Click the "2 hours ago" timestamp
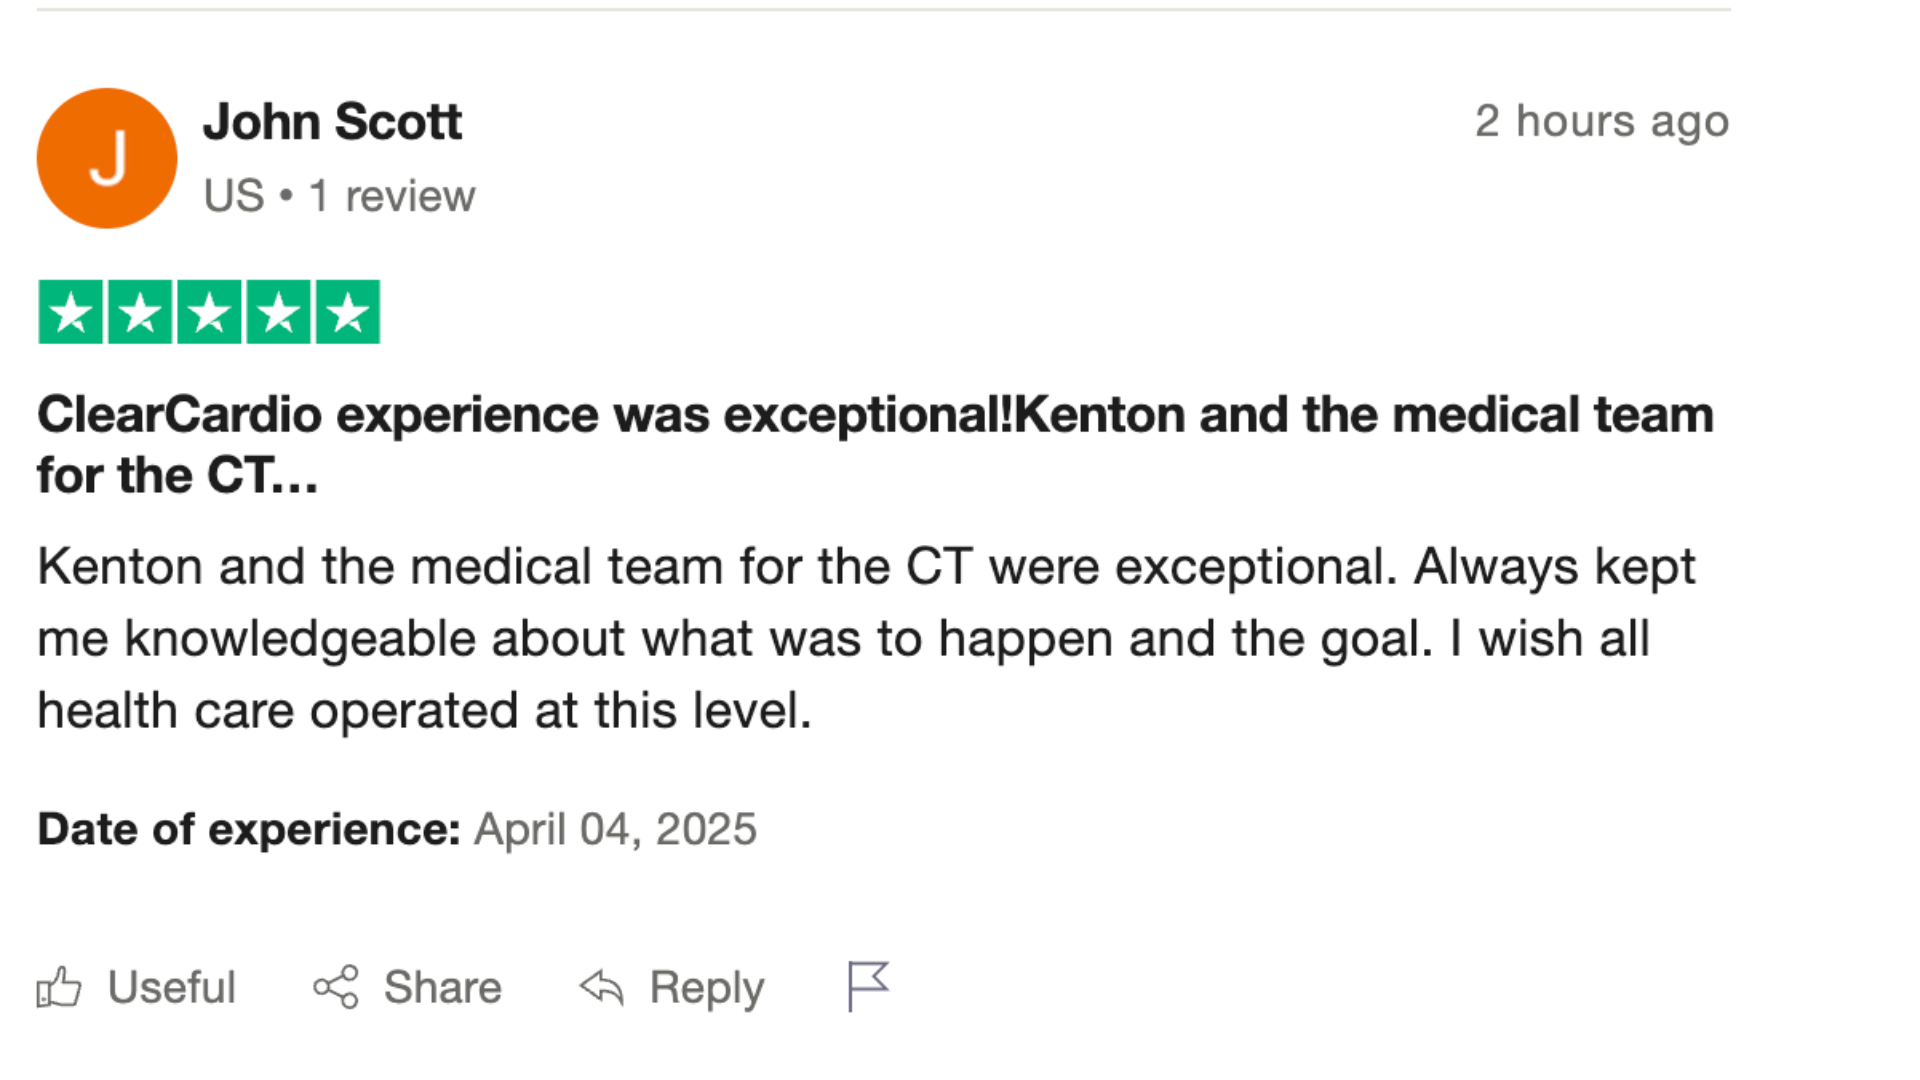Image resolution: width=1920 pixels, height=1080 pixels. click(x=1601, y=121)
